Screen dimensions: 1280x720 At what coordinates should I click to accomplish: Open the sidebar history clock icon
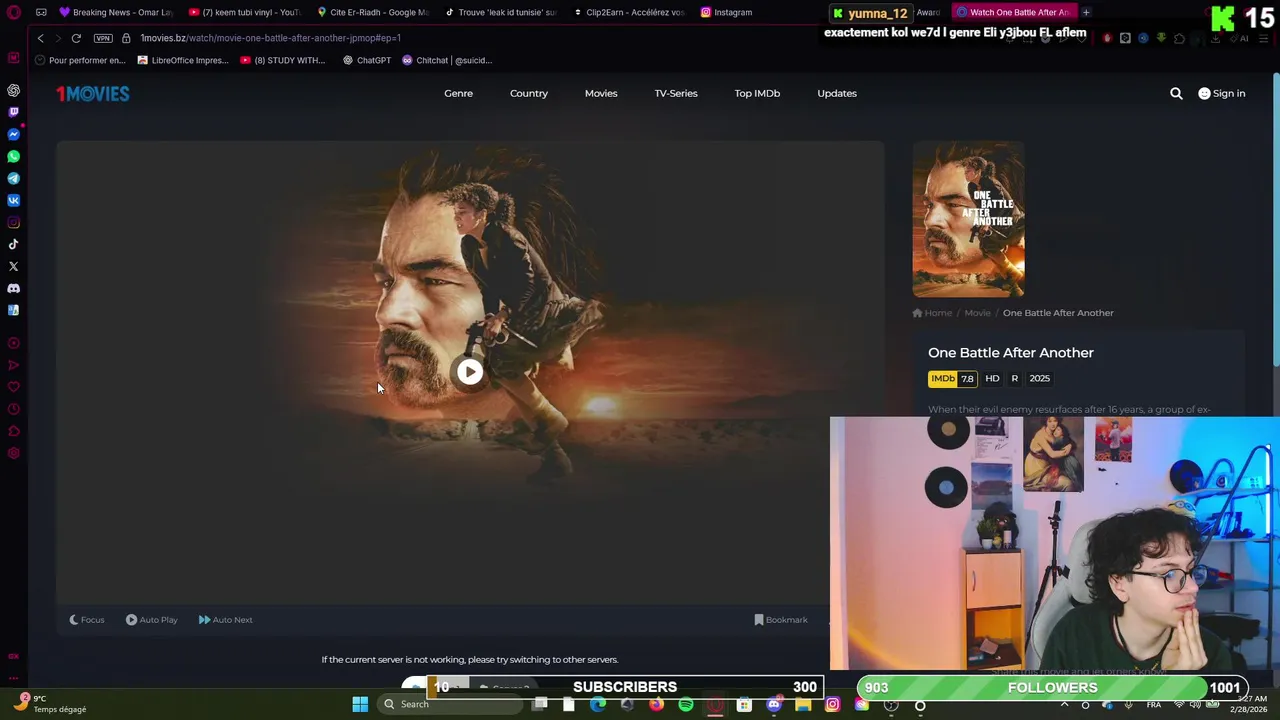13,409
